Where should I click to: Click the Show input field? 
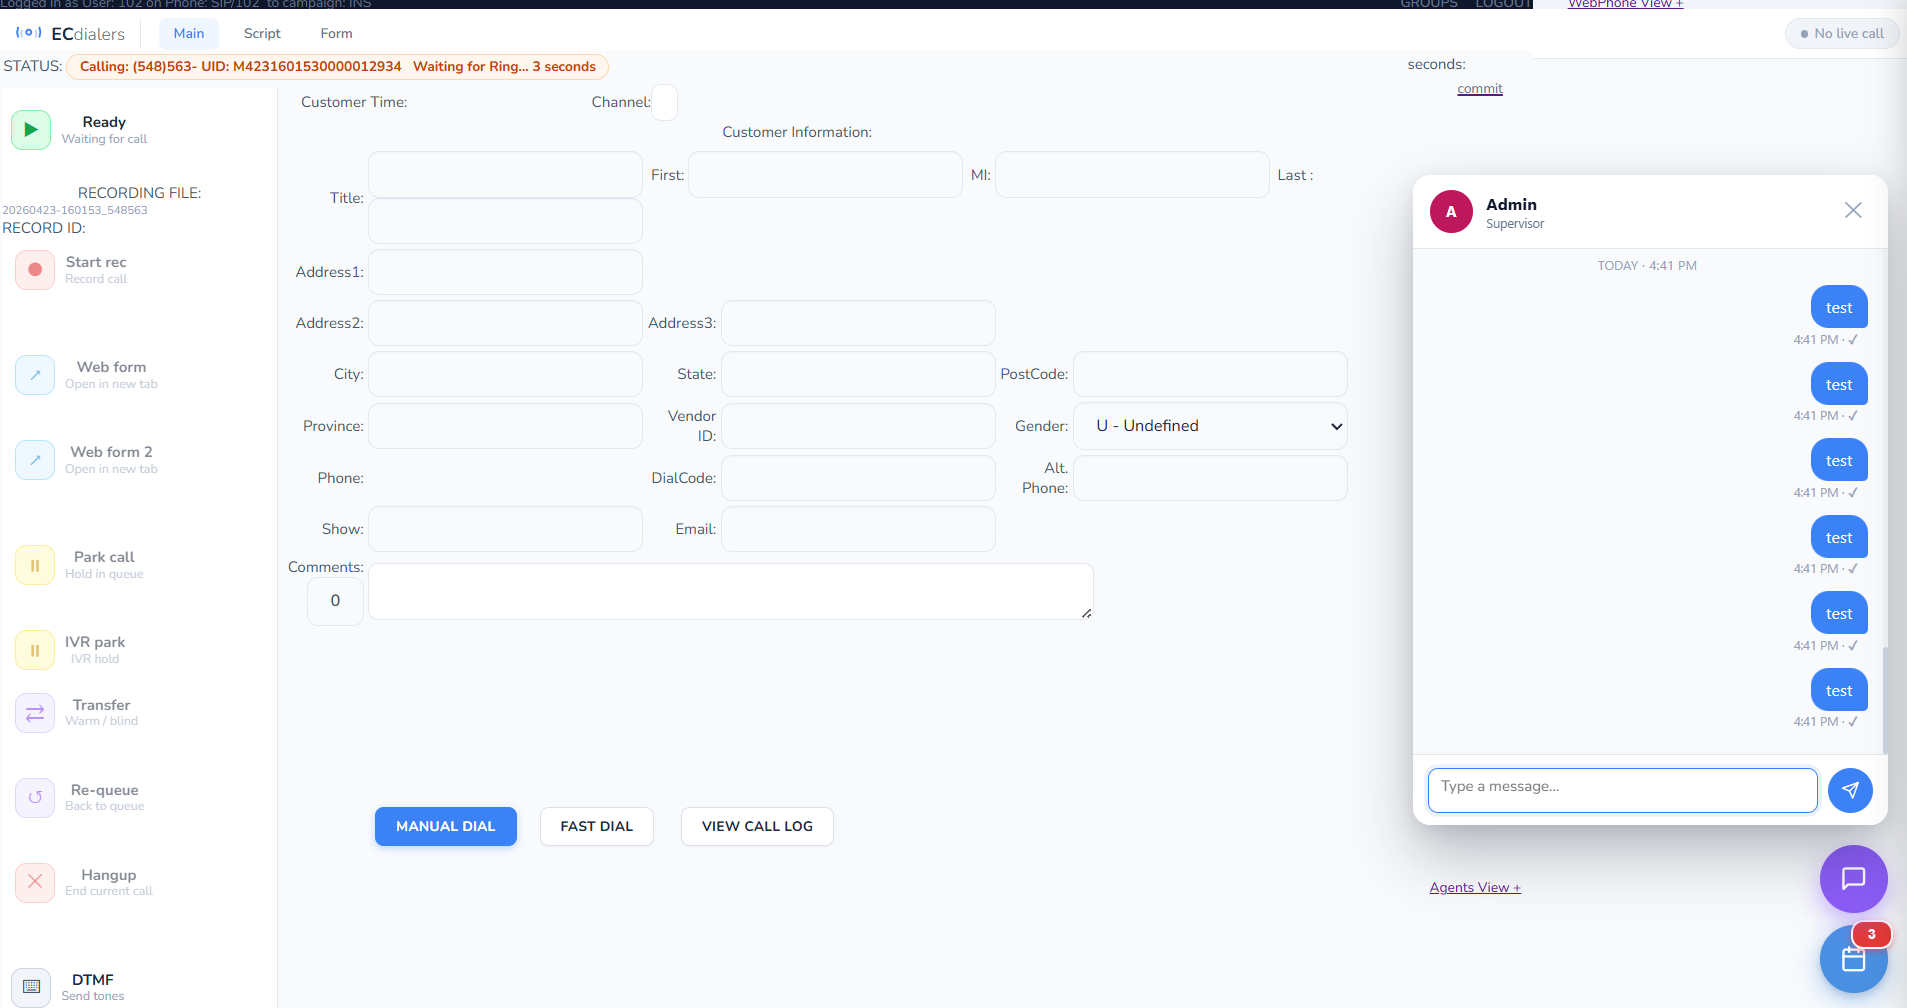click(x=505, y=529)
